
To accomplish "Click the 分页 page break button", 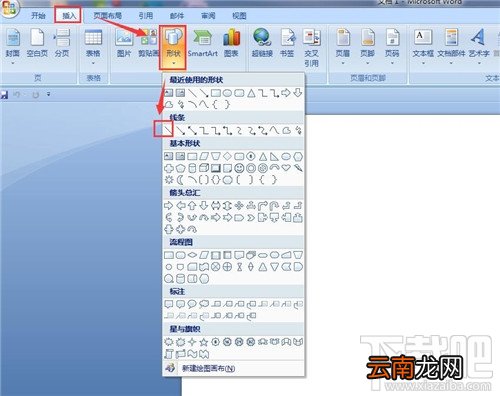I will [62, 43].
